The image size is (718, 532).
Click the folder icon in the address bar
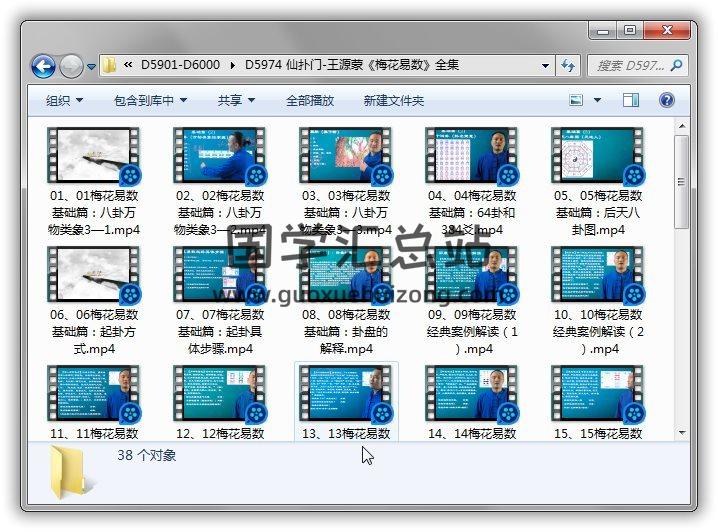click(110, 66)
